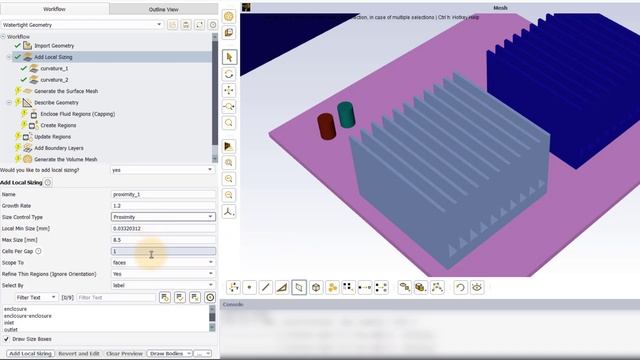This screenshot has height=360, width=640.
Task: Toggle the Draw Size Boxes checkbox
Action: pyautogui.click(x=6, y=339)
